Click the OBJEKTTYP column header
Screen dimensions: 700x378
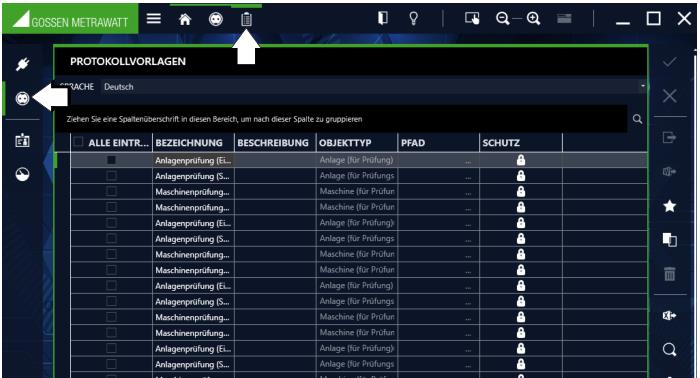pos(357,143)
